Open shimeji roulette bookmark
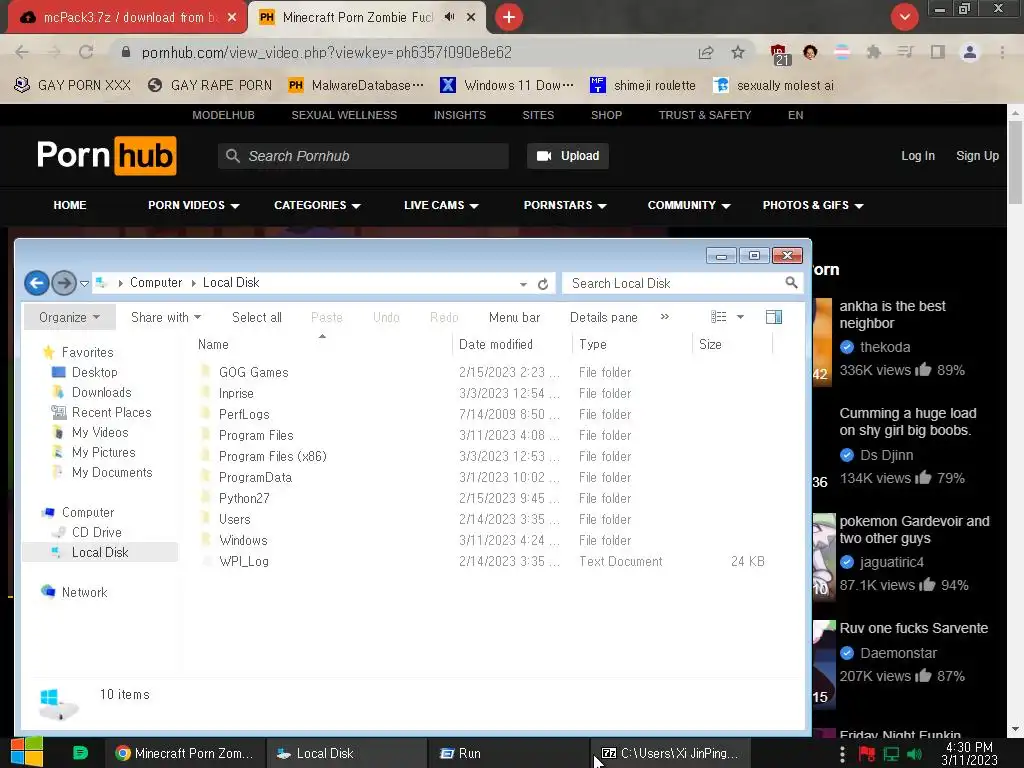The width and height of the screenshot is (1024, 768). [643, 86]
